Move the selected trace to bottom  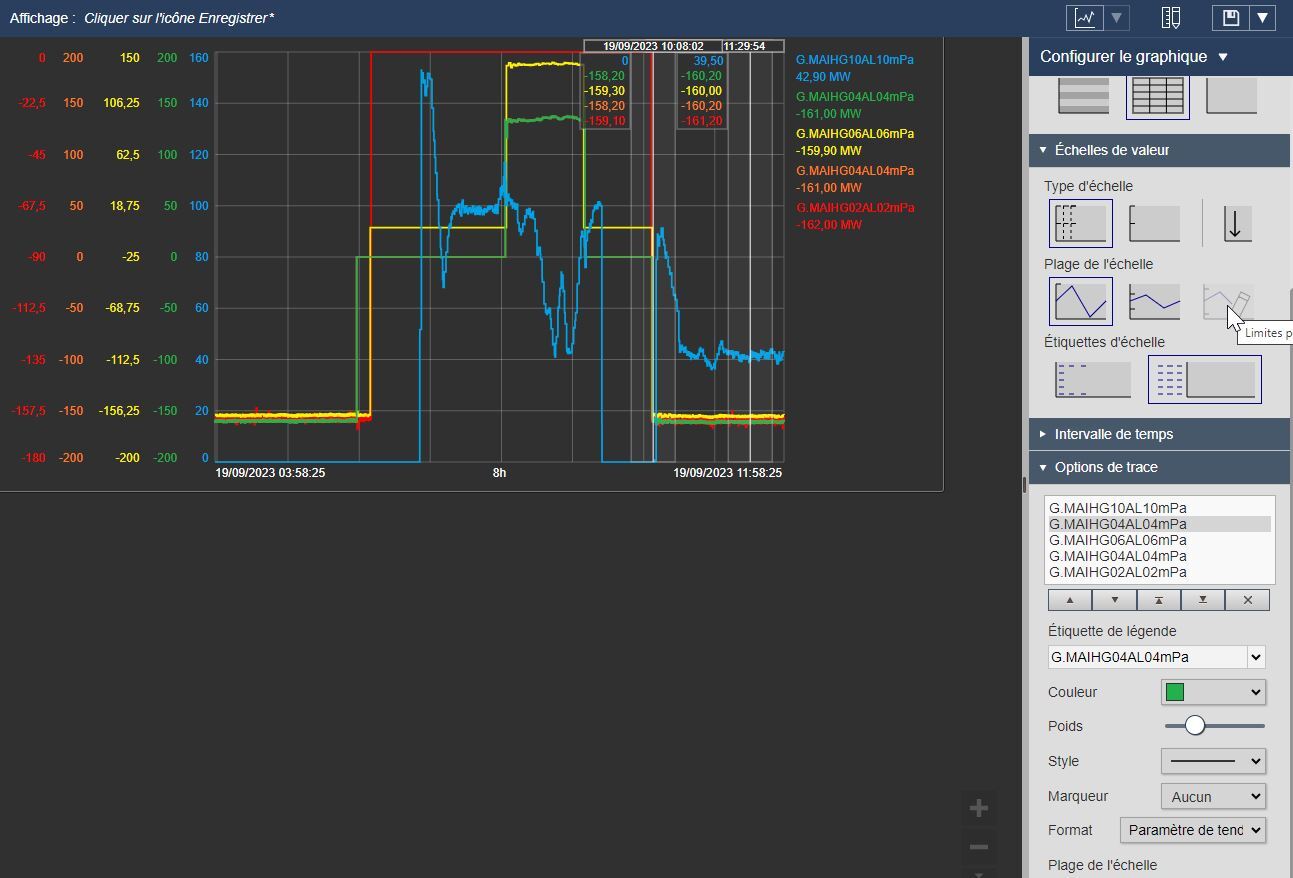point(1203,600)
